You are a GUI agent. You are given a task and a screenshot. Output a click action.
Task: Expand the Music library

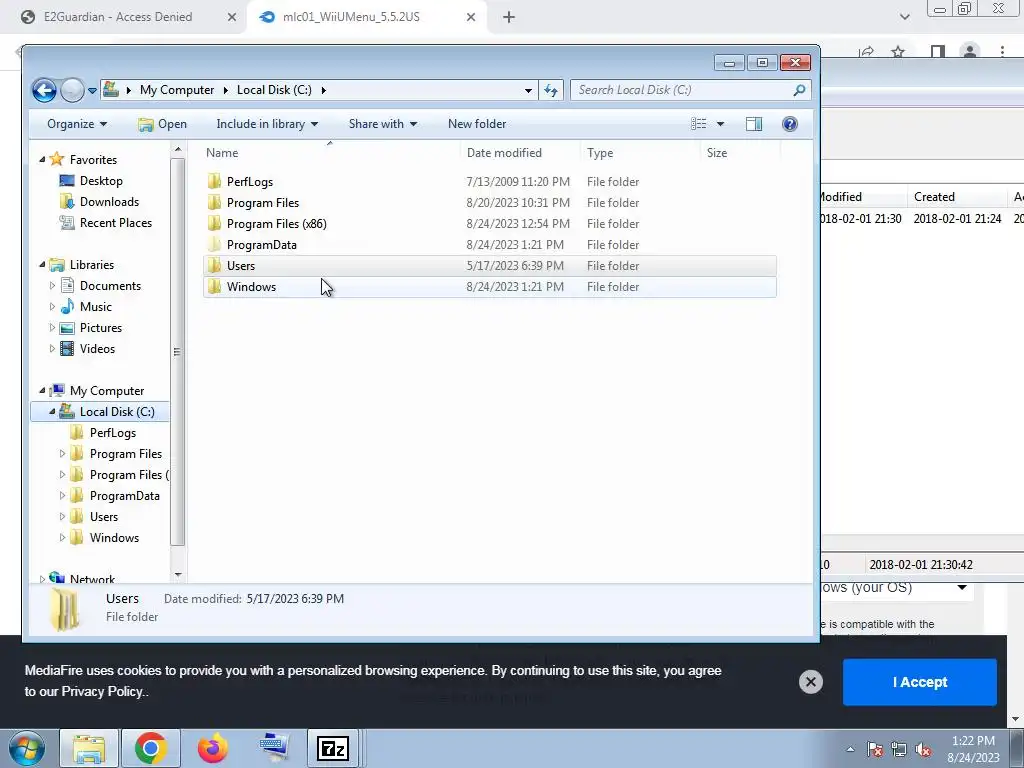tap(52, 306)
